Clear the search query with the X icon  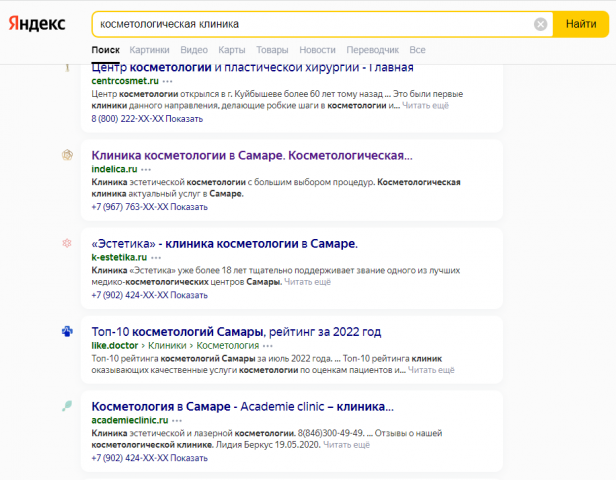pyautogui.click(x=541, y=24)
